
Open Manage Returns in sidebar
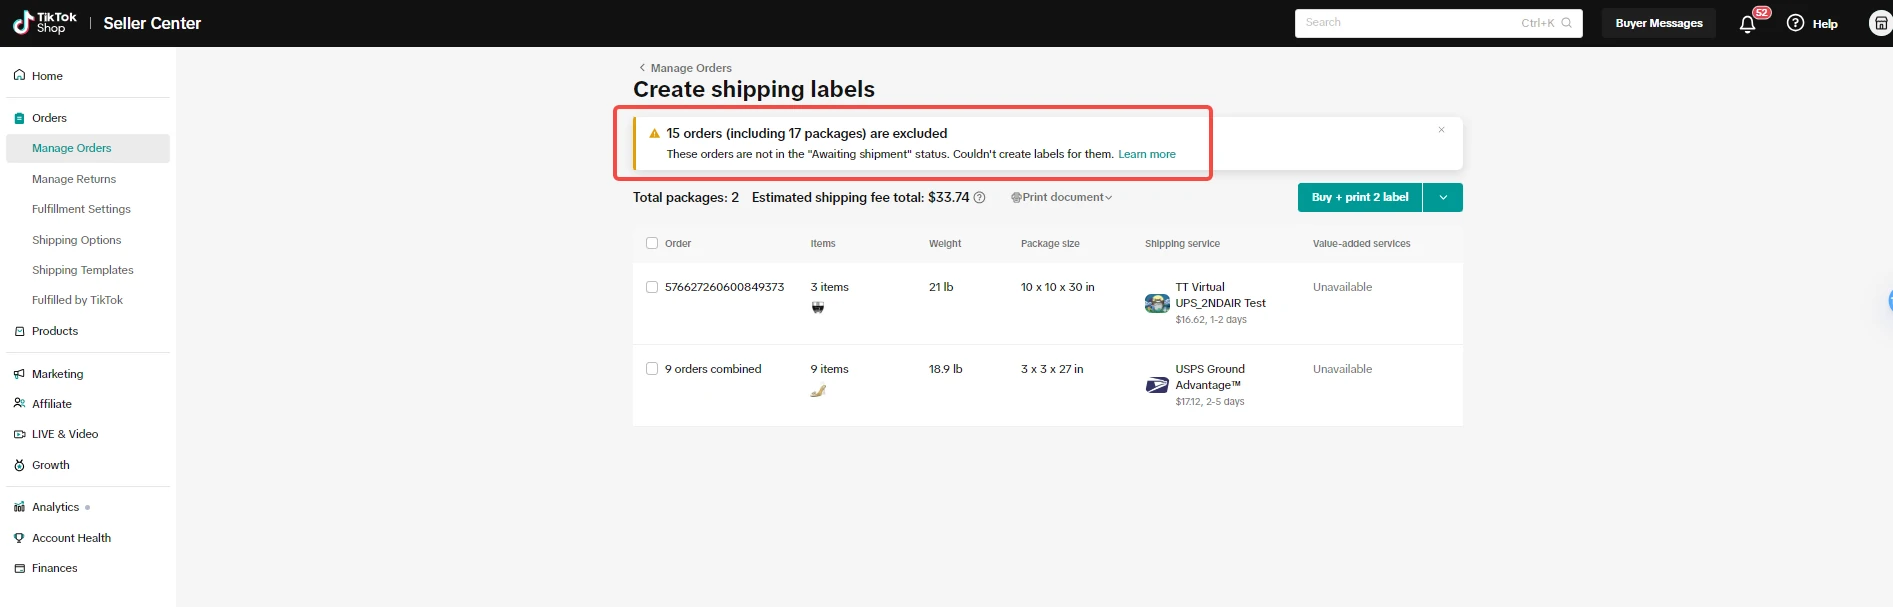pos(74,179)
